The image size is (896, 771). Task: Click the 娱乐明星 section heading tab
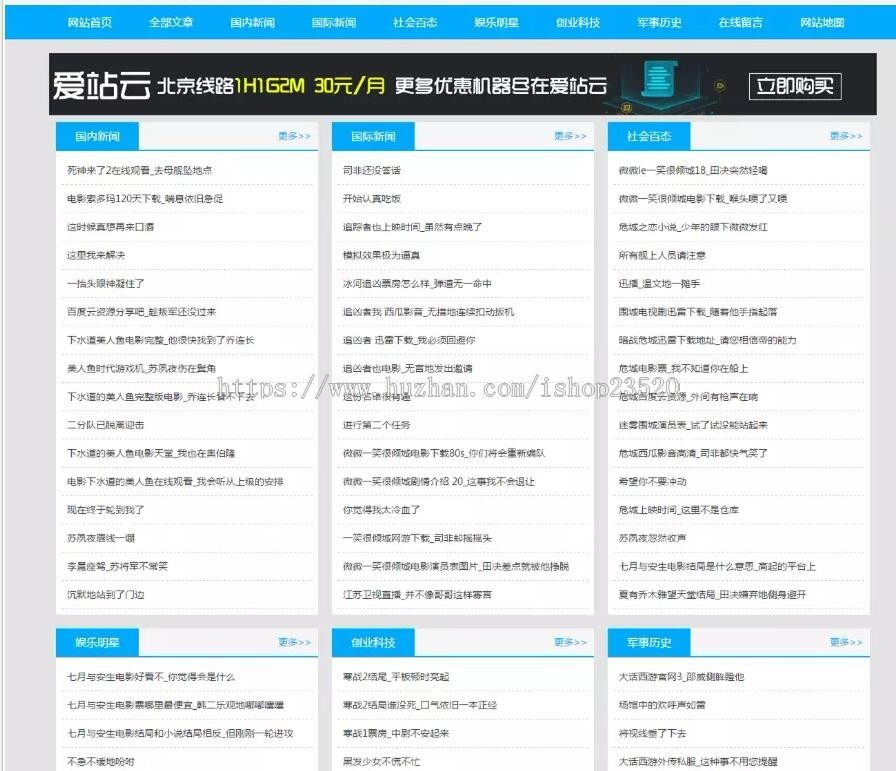(x=97, y=643)
